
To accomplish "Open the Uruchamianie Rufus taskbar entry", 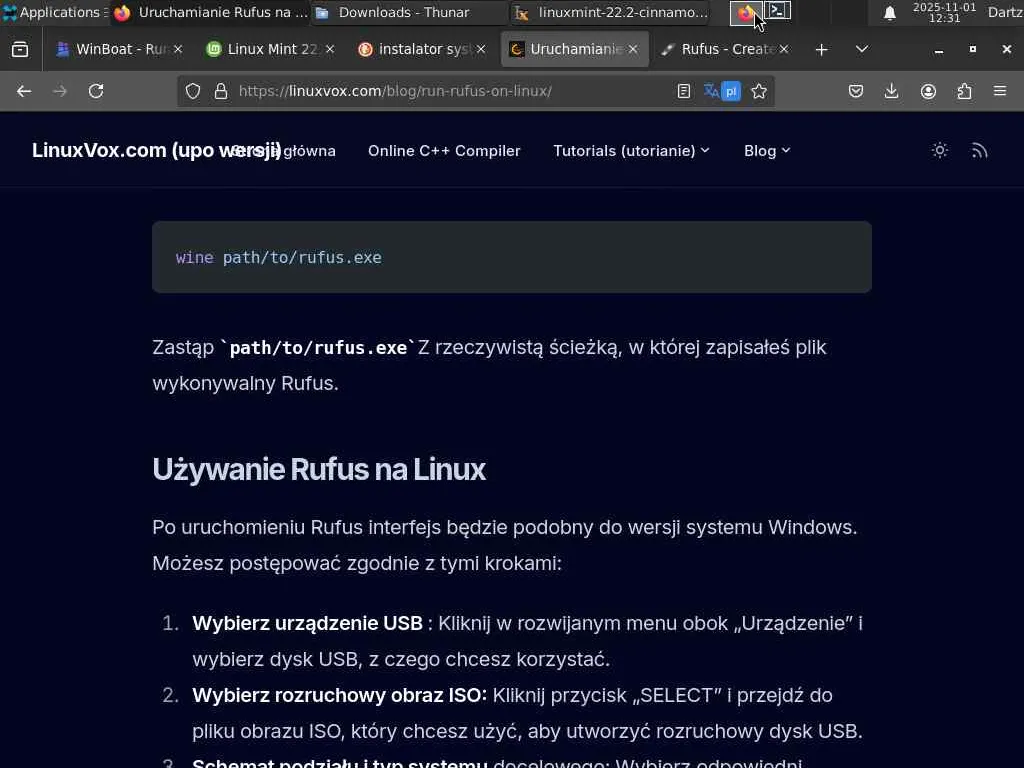I will 210,12.
